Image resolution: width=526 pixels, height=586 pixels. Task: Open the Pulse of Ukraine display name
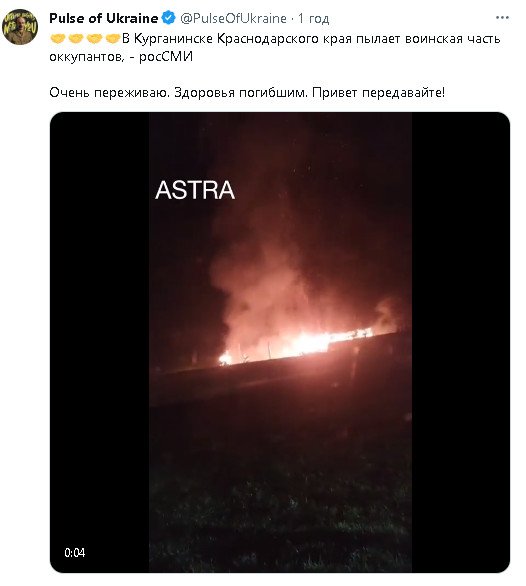104,18
